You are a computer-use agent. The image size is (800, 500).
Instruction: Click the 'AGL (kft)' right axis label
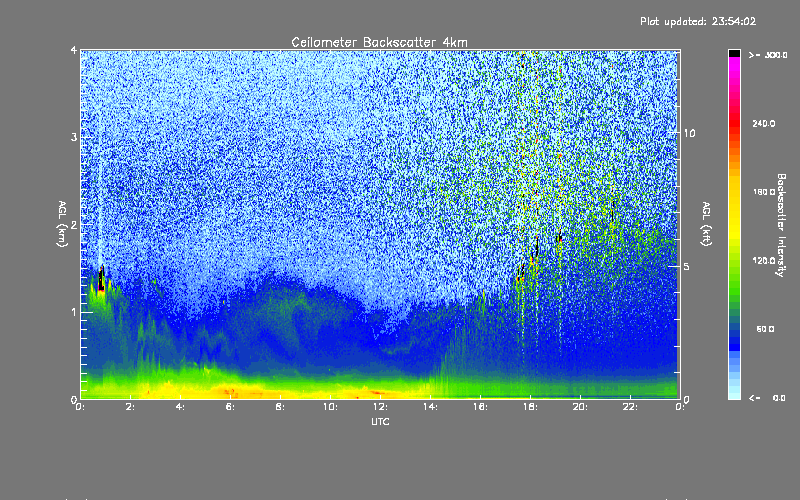707,224
